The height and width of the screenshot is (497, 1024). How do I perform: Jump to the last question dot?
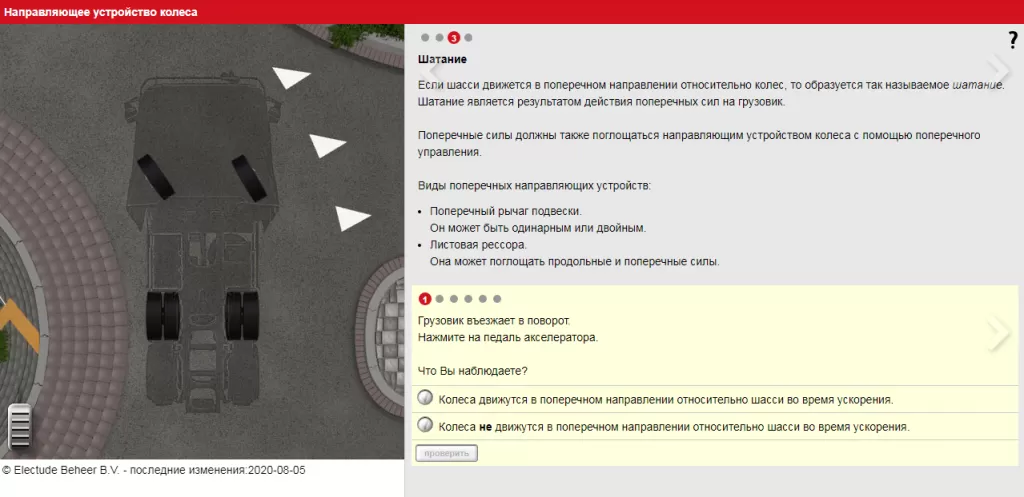tap(497, 298)
